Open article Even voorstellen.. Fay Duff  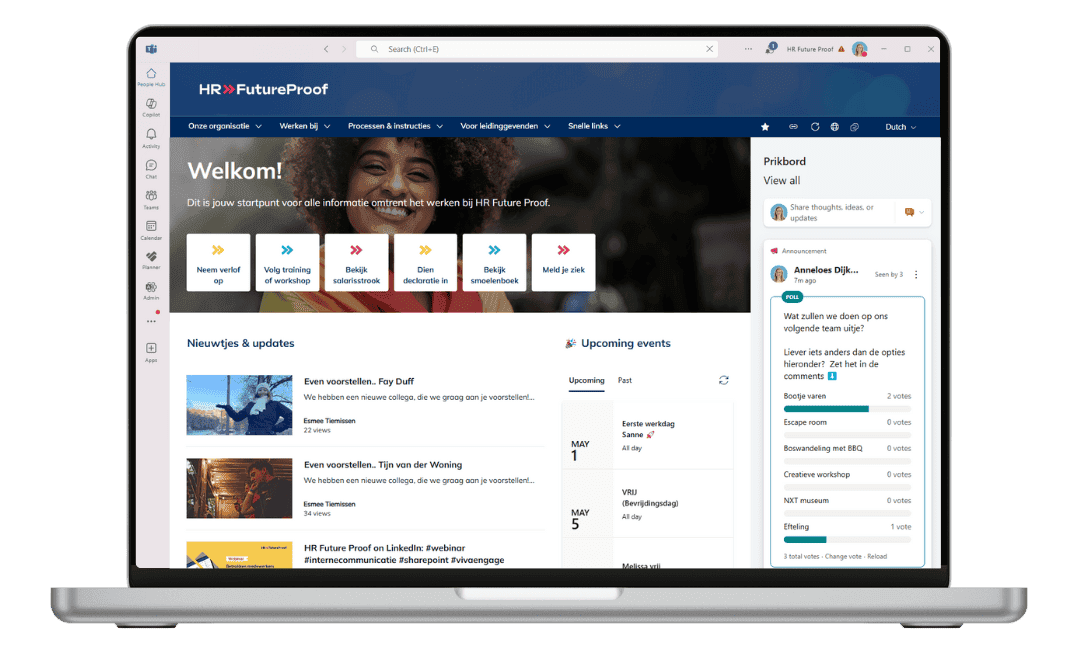359,381
